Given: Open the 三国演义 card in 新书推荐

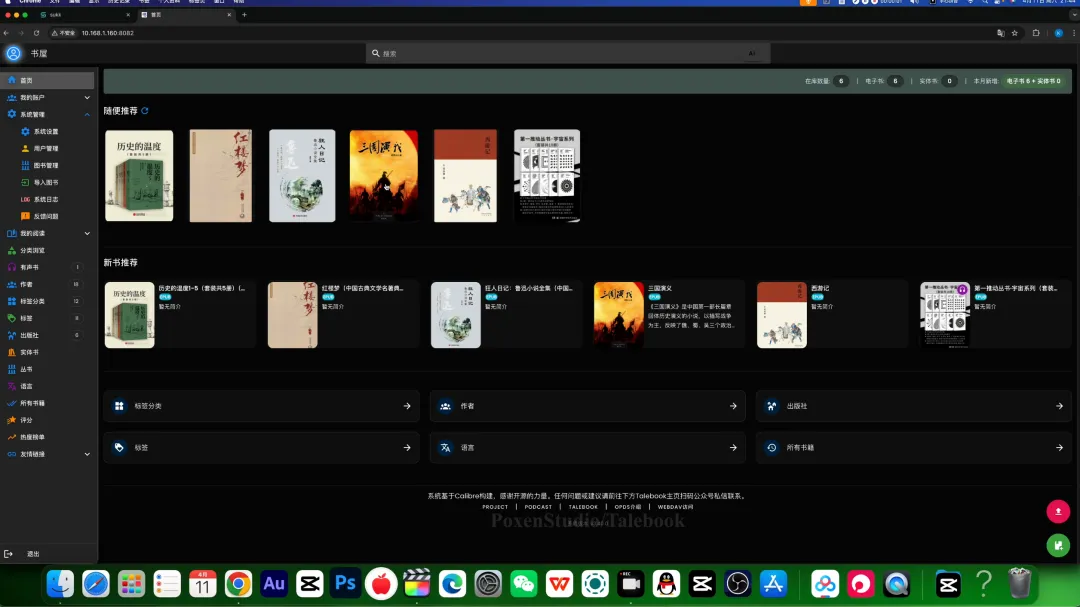Looking at the screenshot, I should [669, 315].
